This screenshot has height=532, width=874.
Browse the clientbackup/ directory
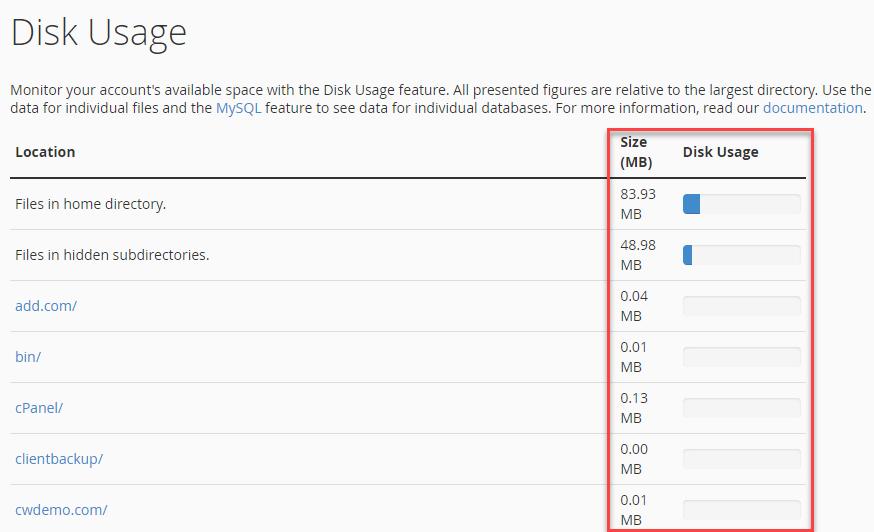point(59,459)
